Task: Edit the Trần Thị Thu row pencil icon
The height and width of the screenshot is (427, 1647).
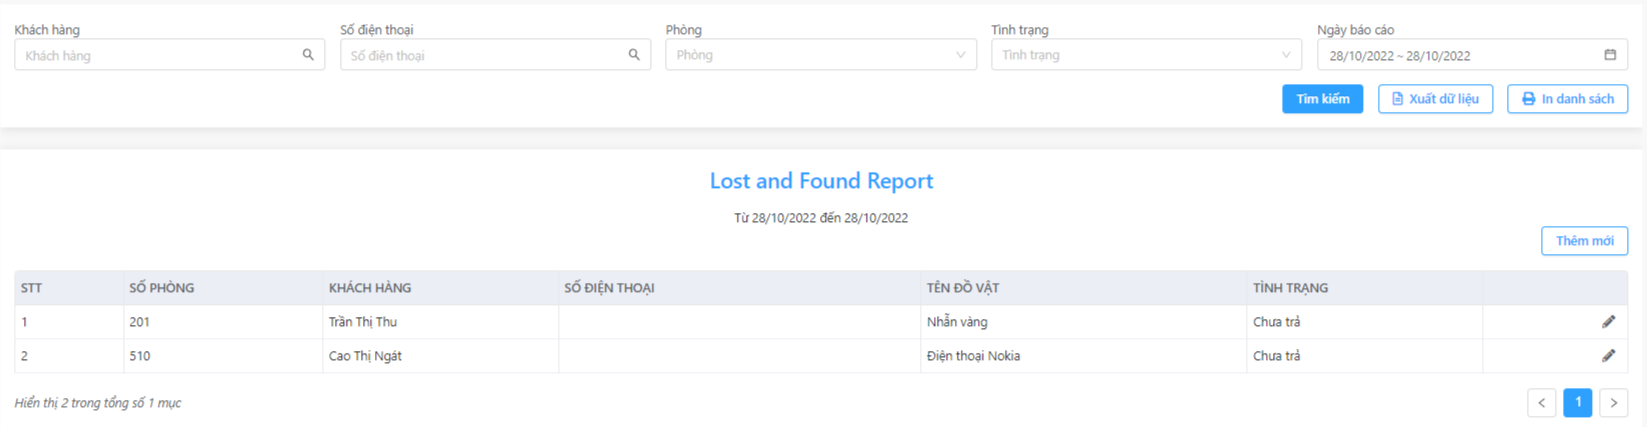Action: pyautogui.click(x=1608, y=322)
